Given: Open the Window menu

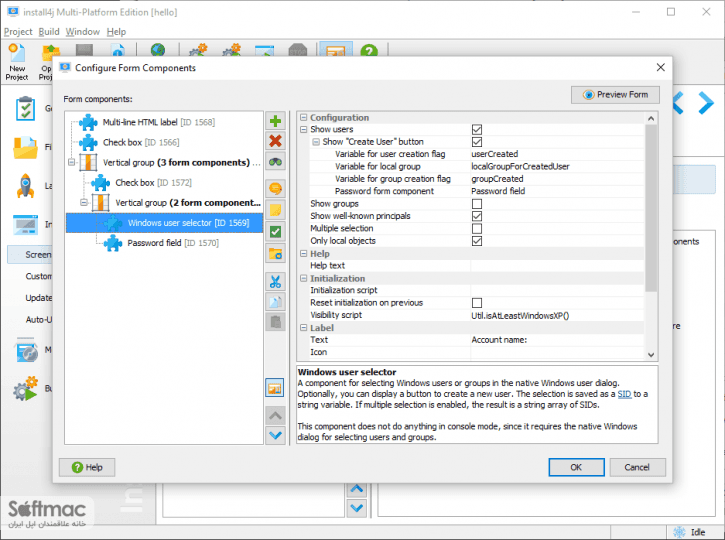Looking at the screenshot, I should click(83, 31).
